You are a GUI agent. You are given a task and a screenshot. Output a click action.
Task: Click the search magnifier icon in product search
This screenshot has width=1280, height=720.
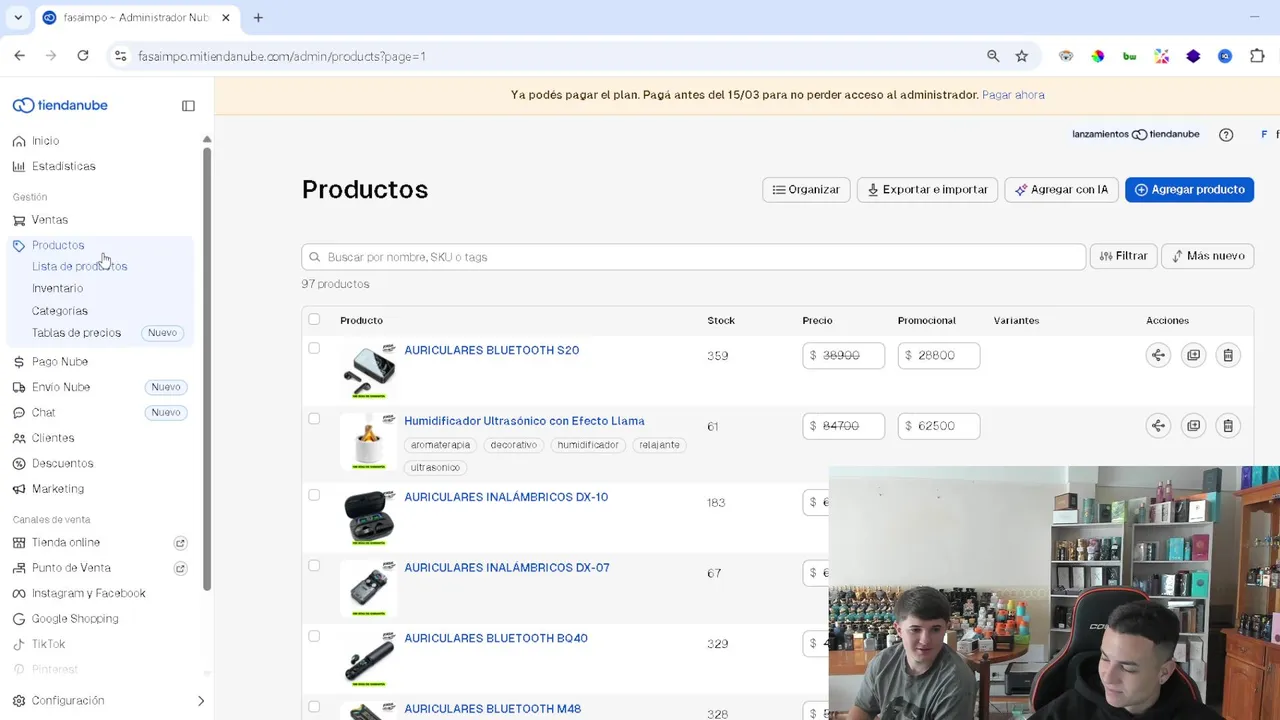(x=314, y=257)
